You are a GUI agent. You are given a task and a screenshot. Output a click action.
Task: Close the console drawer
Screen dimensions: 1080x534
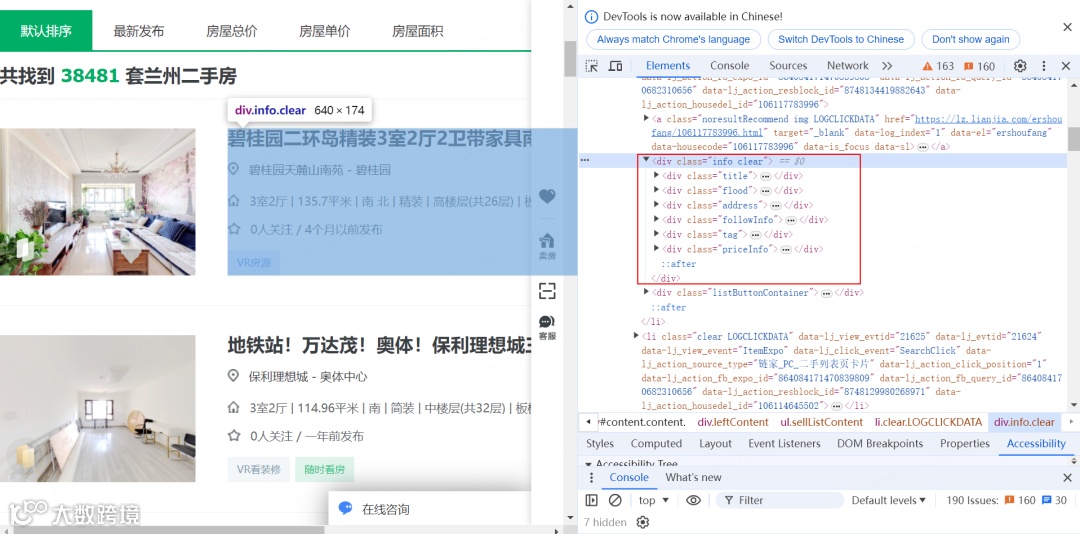coord(1067,477)
